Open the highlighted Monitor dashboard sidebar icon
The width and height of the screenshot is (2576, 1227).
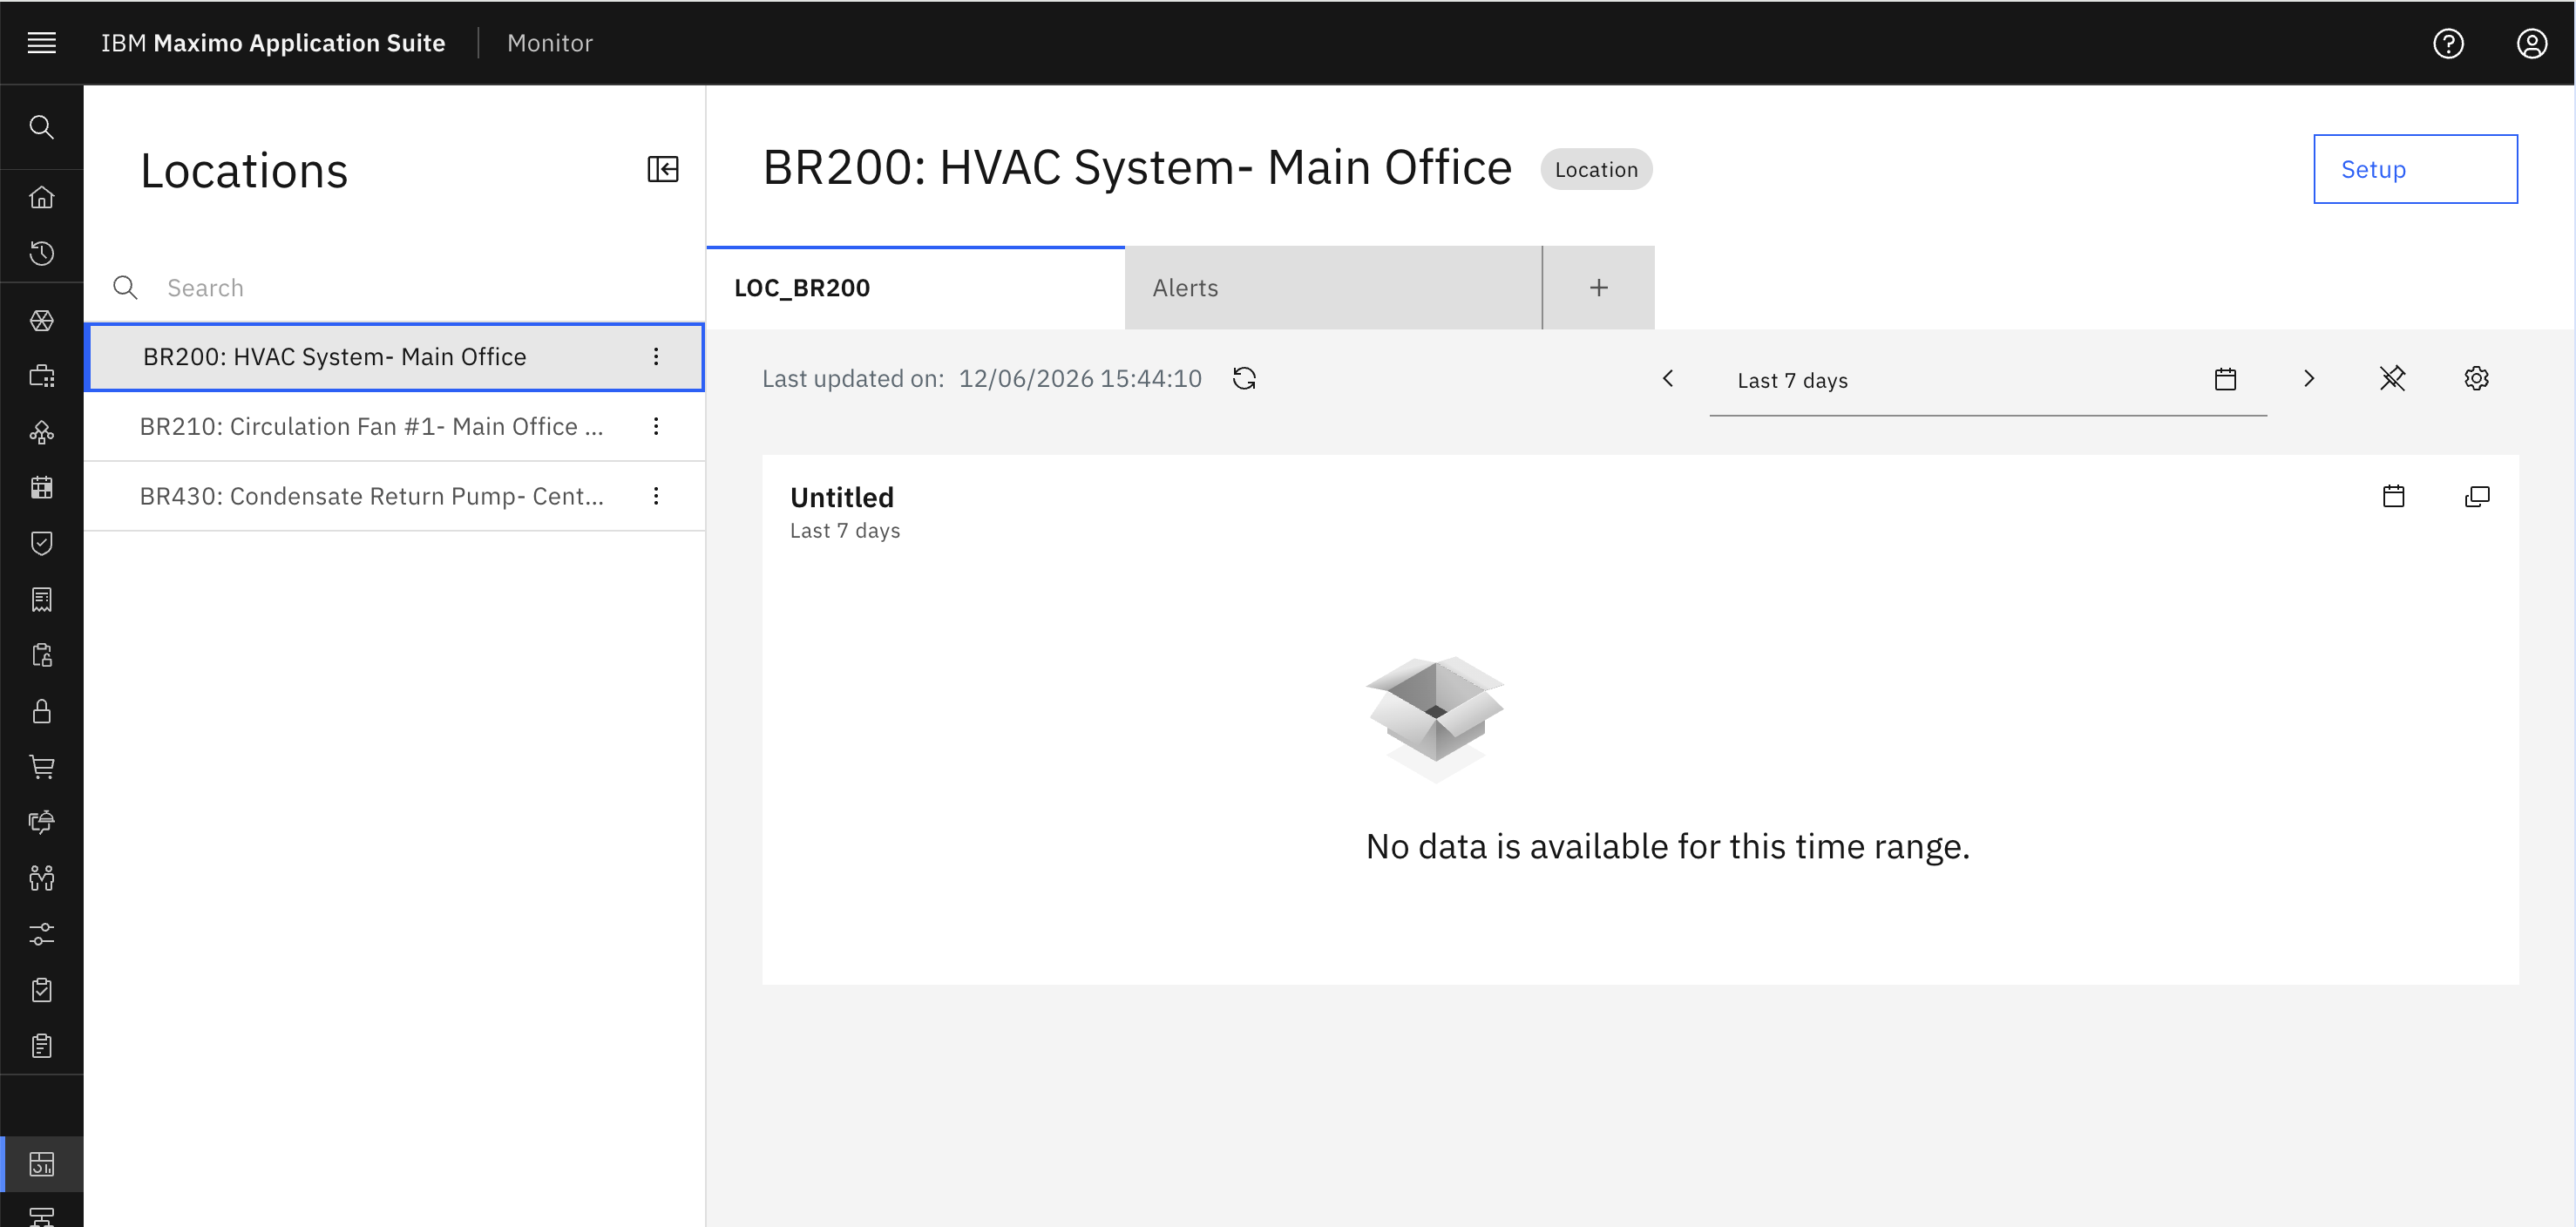click(x=41, y=1164)
